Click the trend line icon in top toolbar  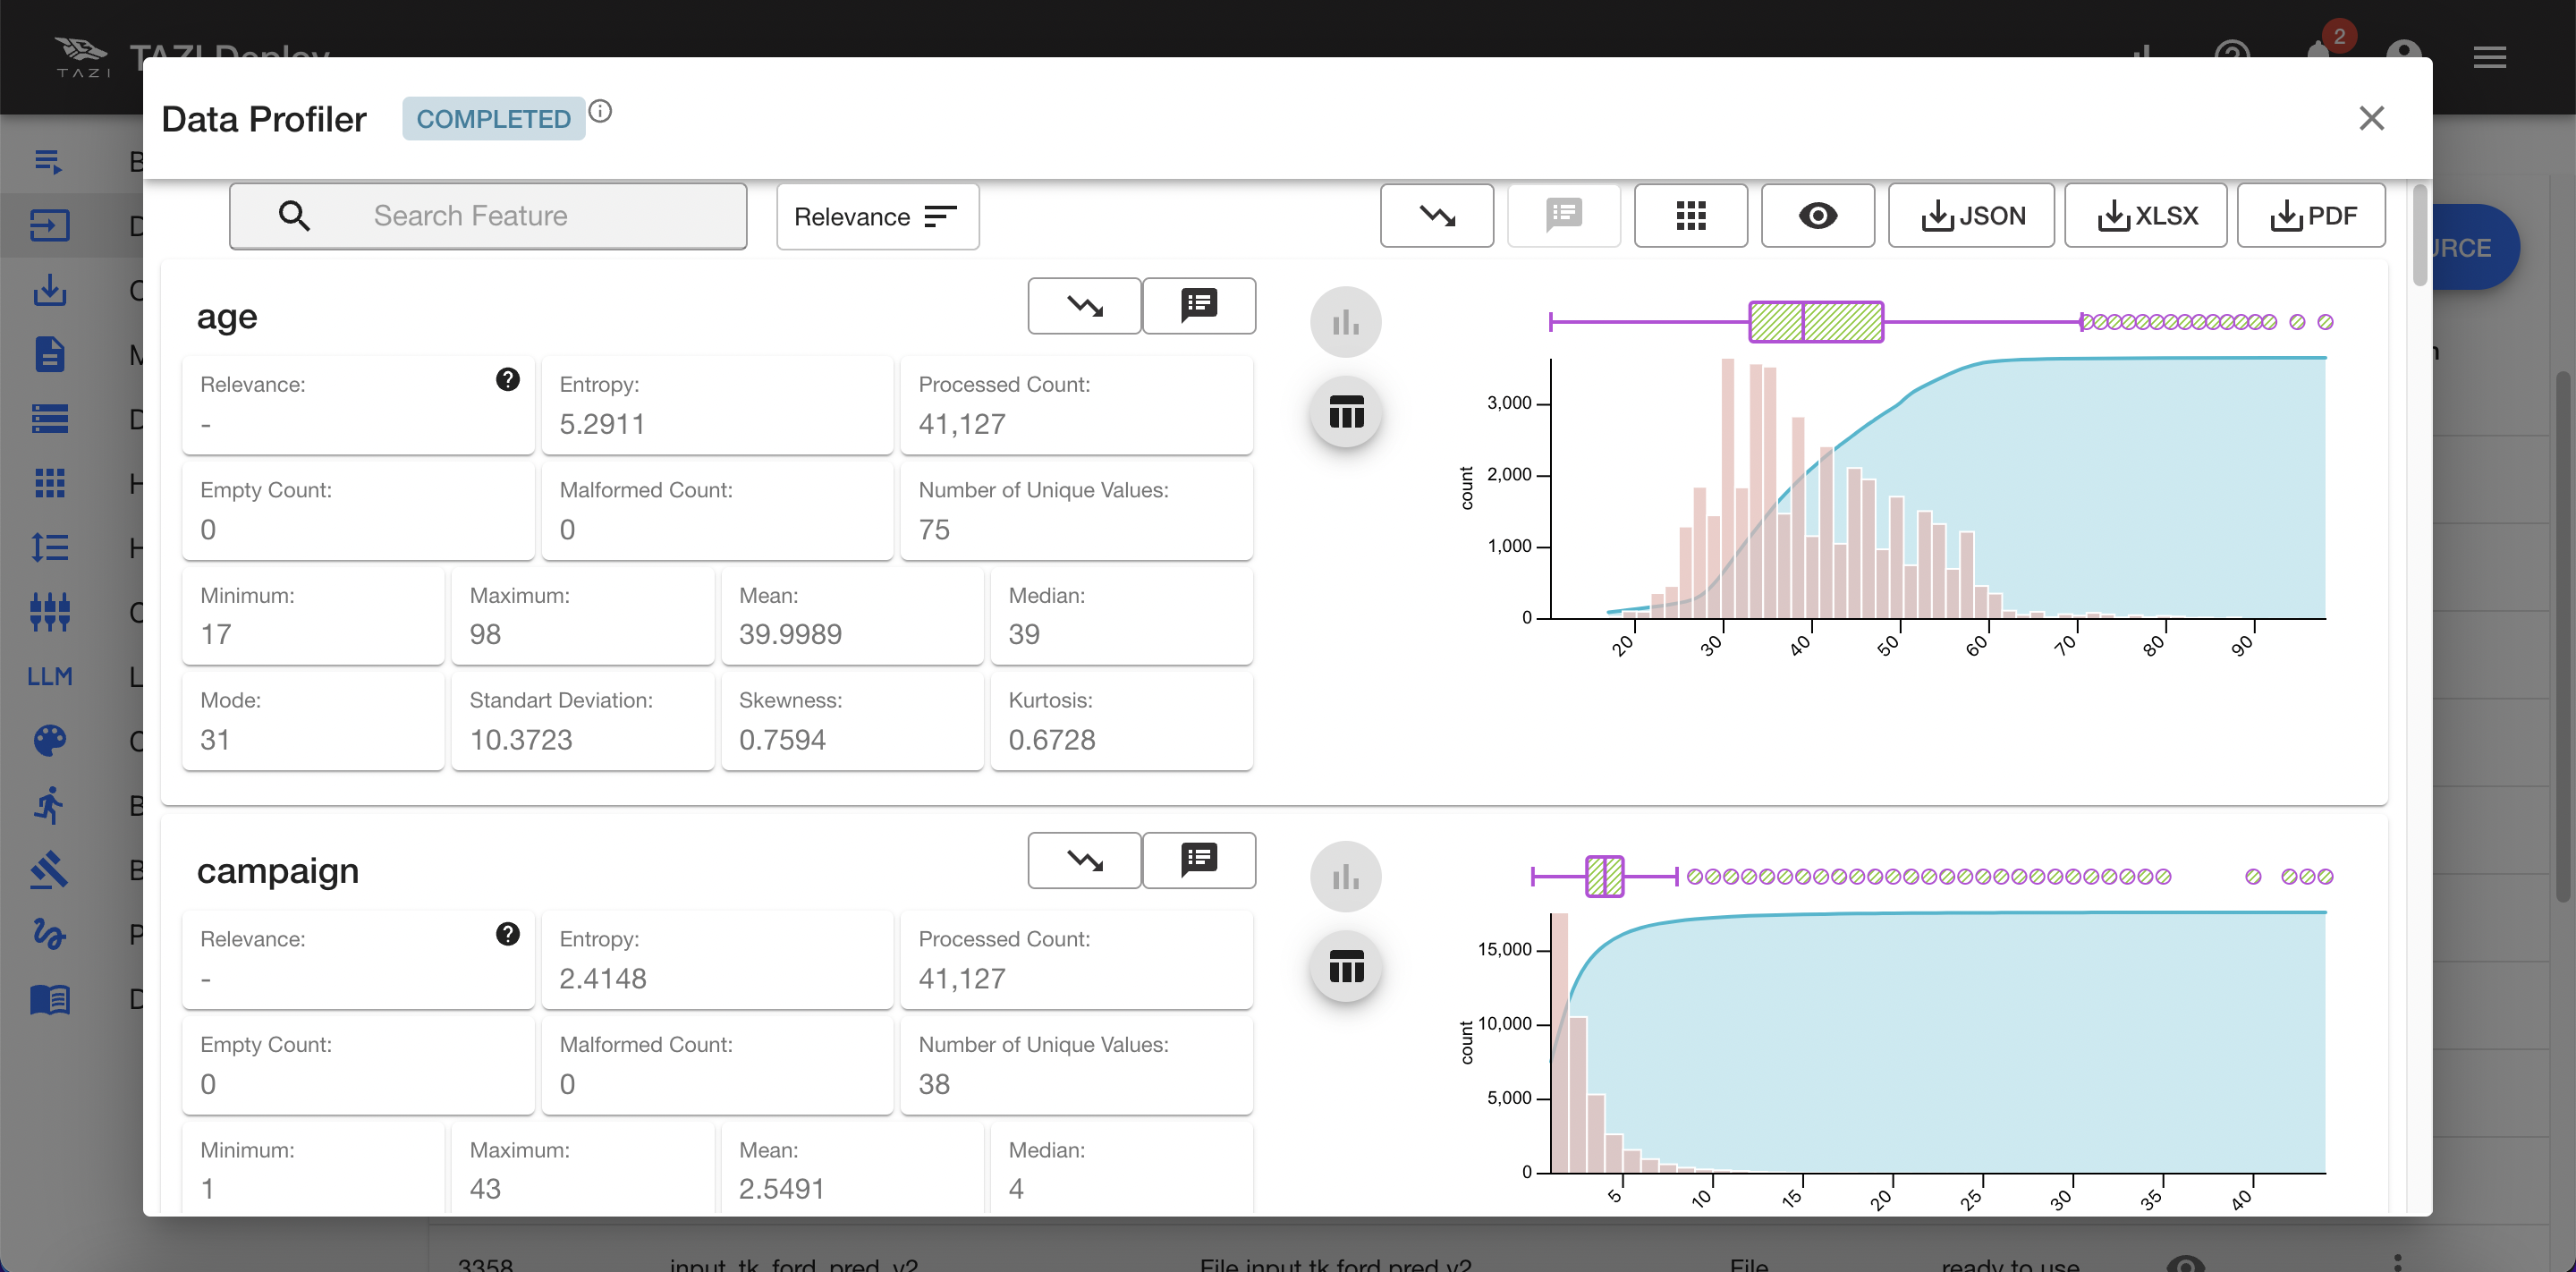click(x=1437, y=216)
